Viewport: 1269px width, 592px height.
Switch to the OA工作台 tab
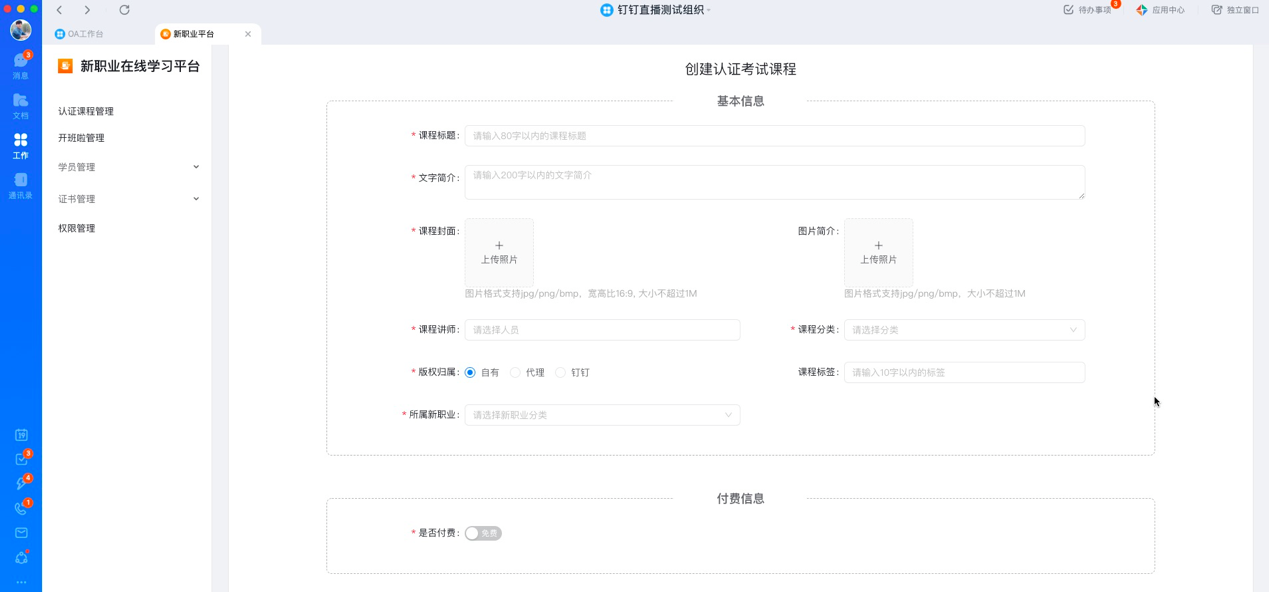pos(84,34)
